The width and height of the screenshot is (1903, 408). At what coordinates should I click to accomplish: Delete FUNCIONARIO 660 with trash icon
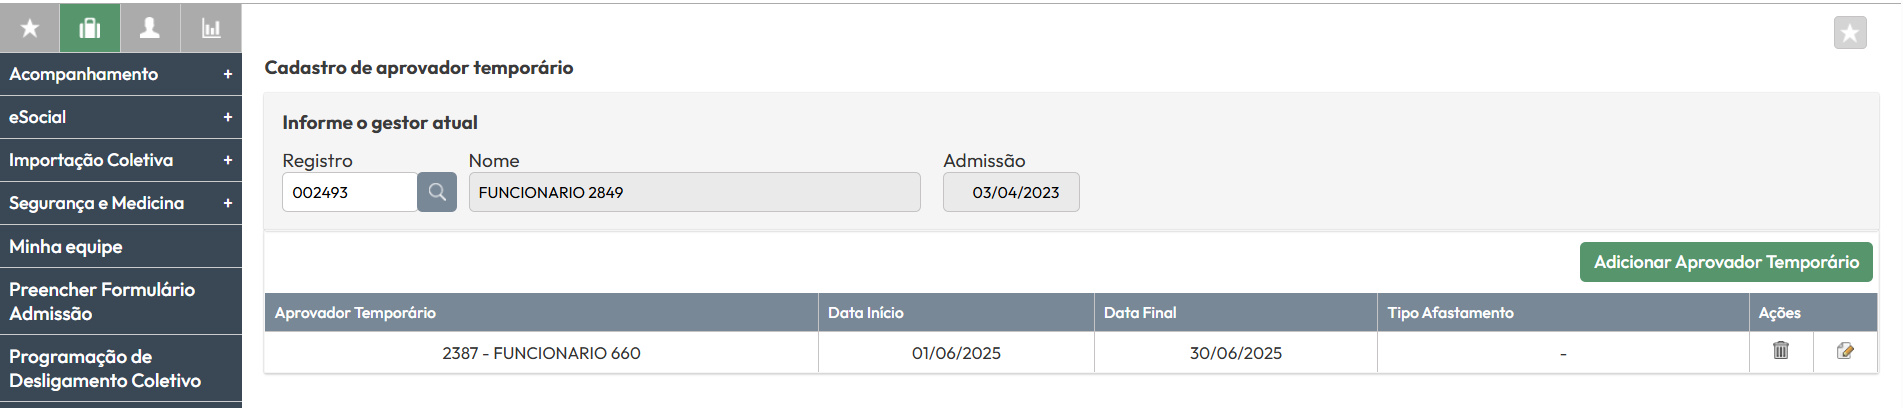coord(1781,351)
